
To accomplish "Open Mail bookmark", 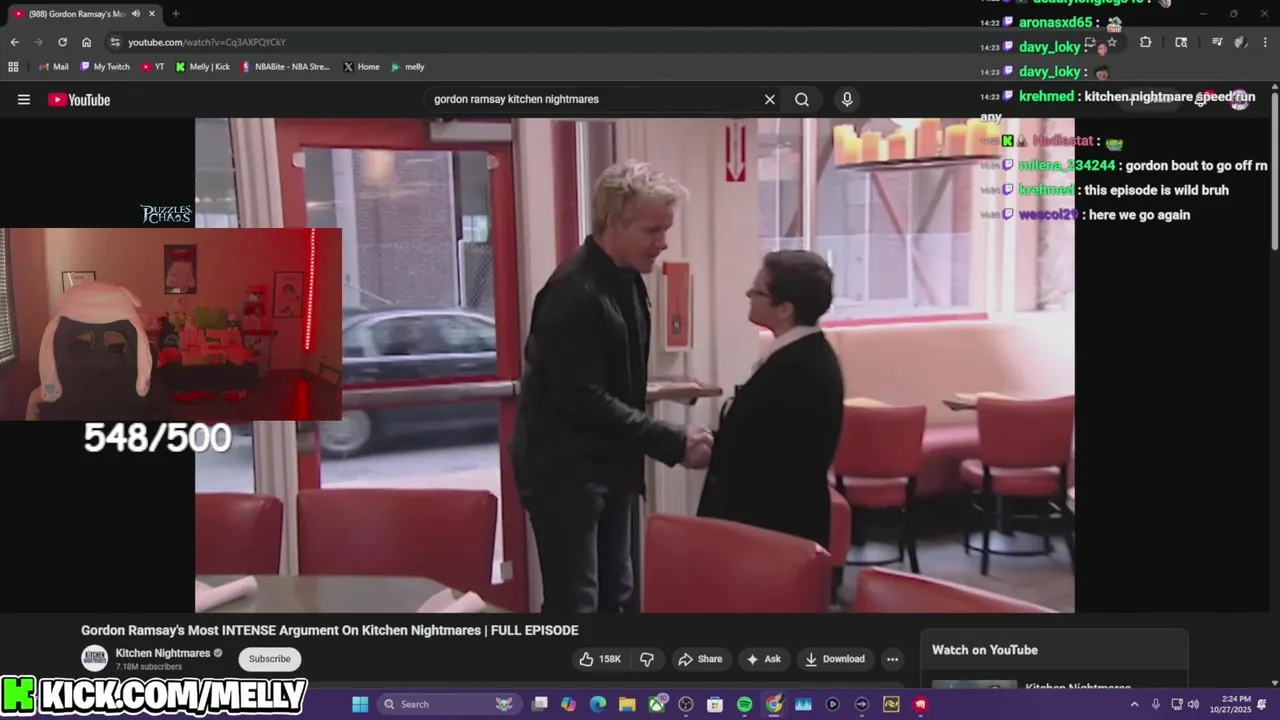I will coord(54,67).
